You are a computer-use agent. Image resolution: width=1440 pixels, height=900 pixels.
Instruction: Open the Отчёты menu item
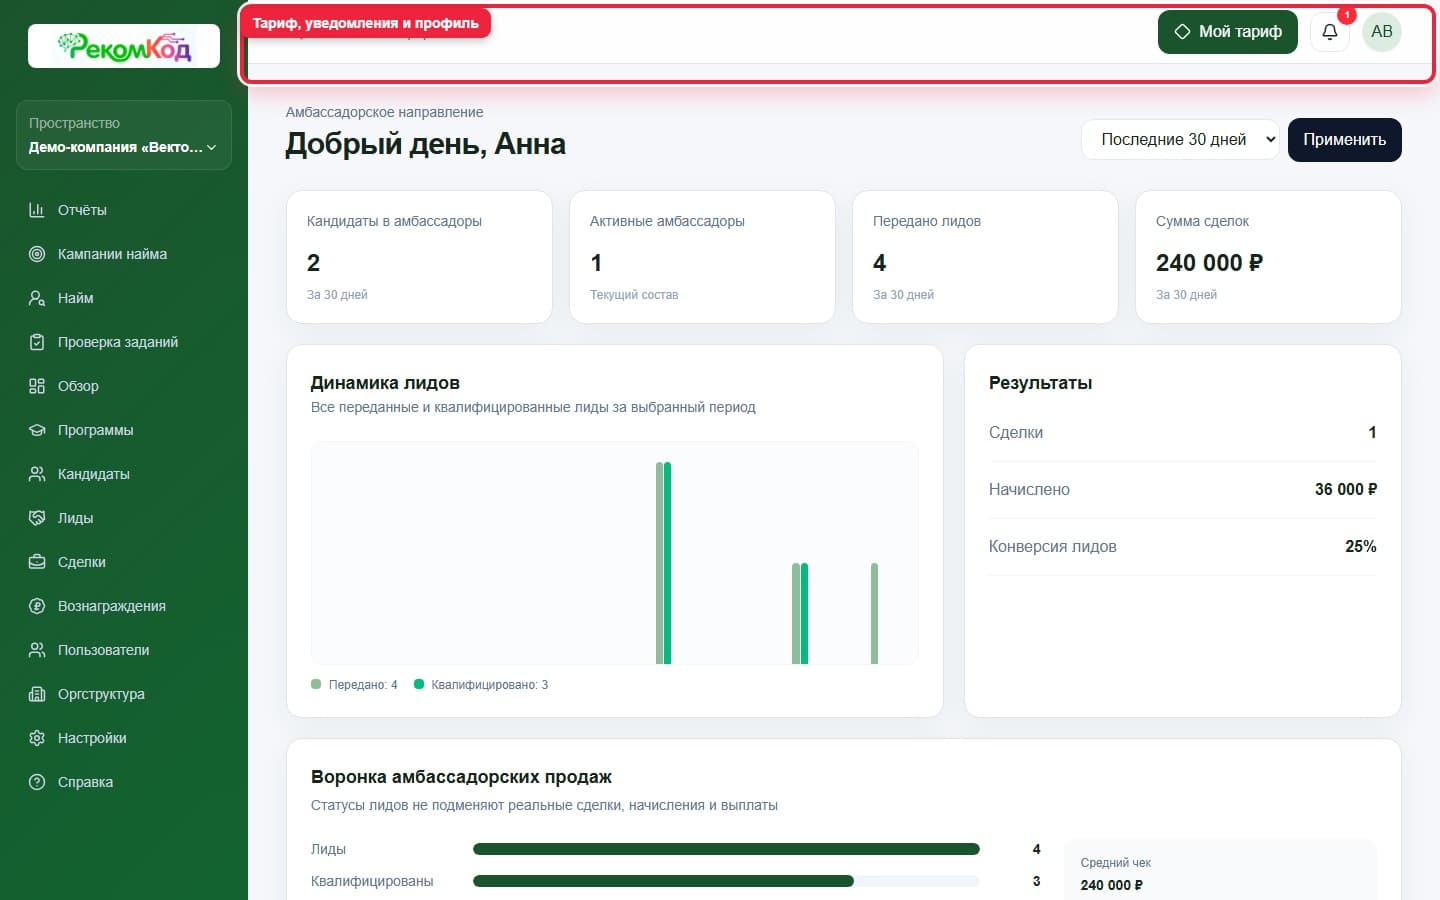point(124,210)
